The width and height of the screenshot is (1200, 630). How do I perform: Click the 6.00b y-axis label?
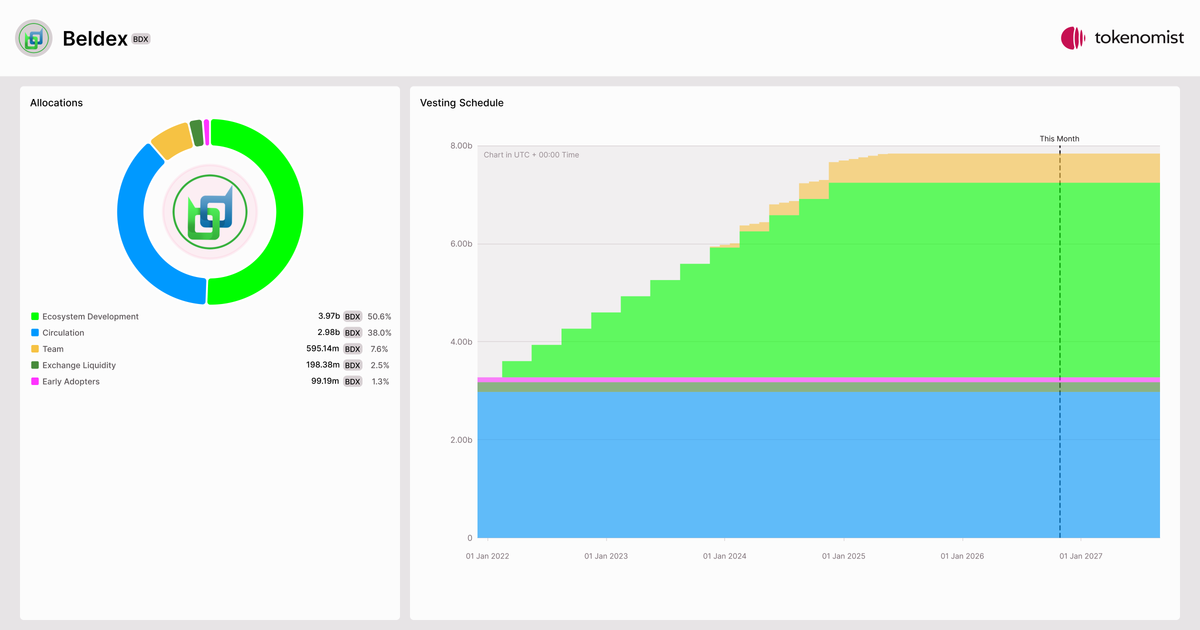point(460,244)
